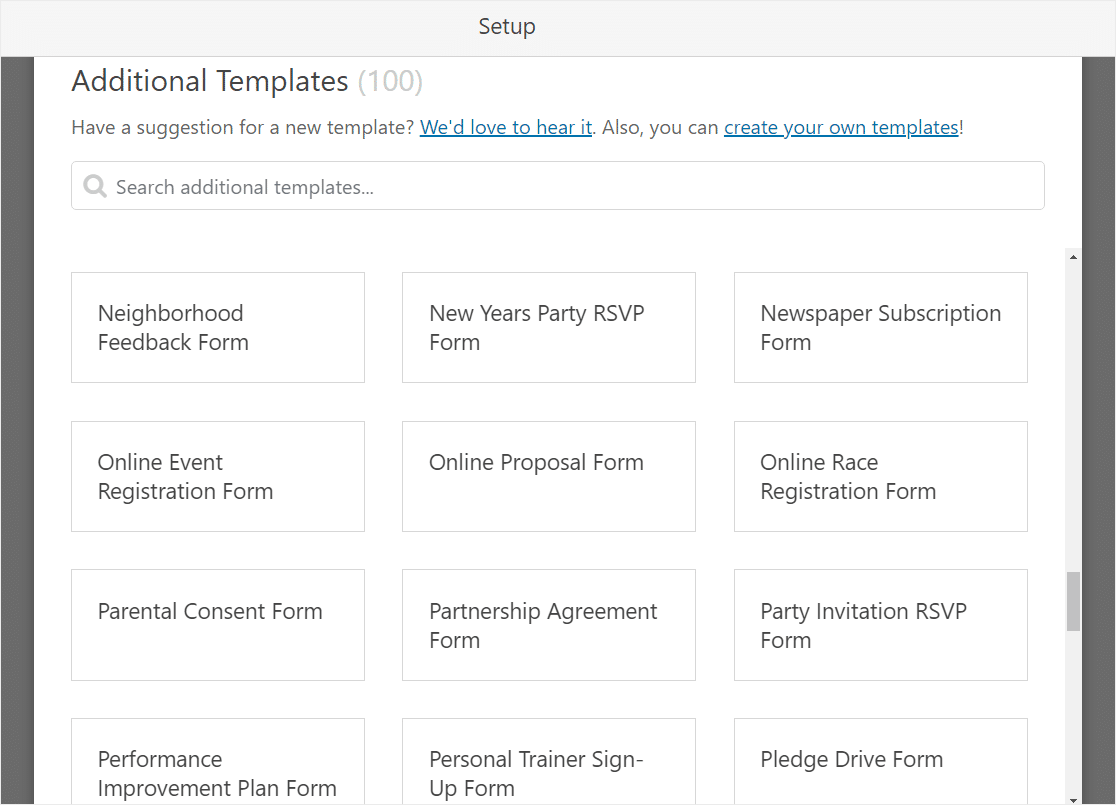Click the search magnifier icon
This screenshot has height=805, width=1116.
[95, 186]
